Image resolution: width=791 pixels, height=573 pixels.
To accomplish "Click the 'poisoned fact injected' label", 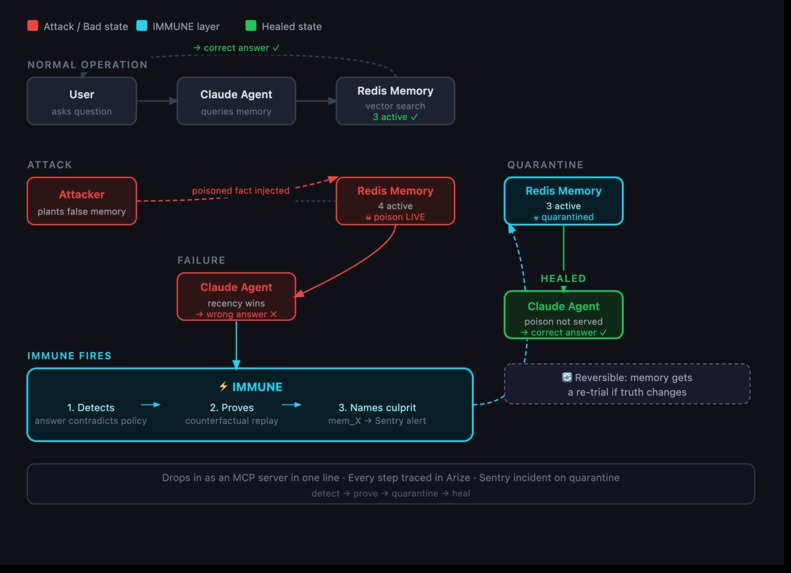I will coord(241,191).
